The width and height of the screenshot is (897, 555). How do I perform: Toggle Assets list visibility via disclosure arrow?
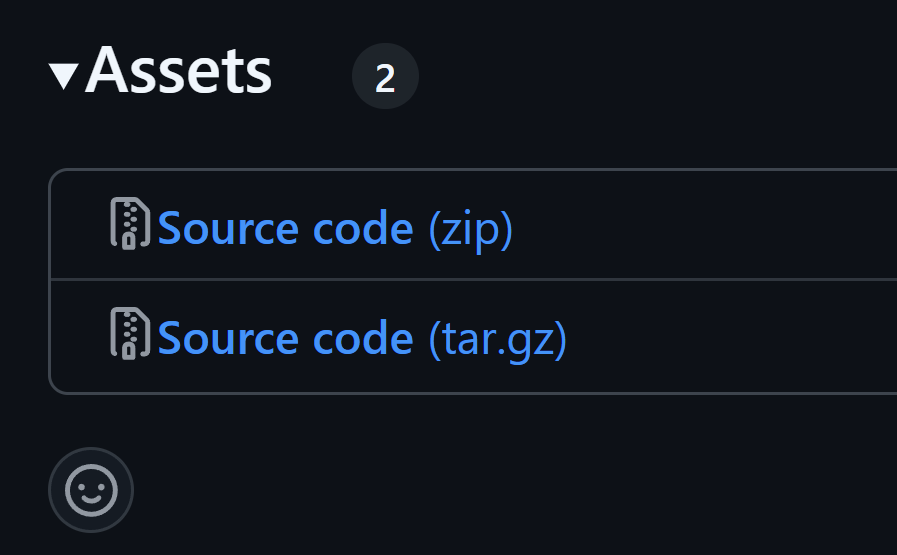63,77
